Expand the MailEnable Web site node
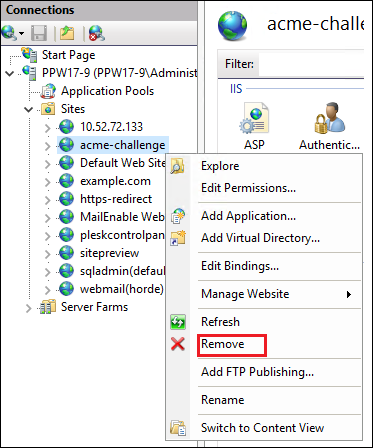 click(48, 218)
